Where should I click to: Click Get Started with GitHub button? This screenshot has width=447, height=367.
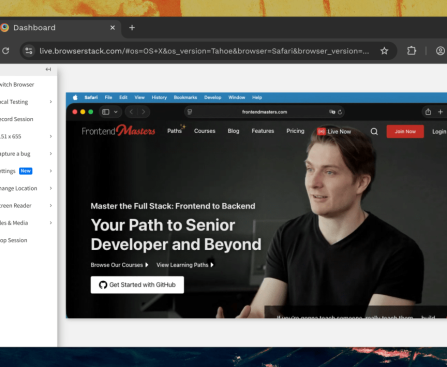tap(137, 285)
